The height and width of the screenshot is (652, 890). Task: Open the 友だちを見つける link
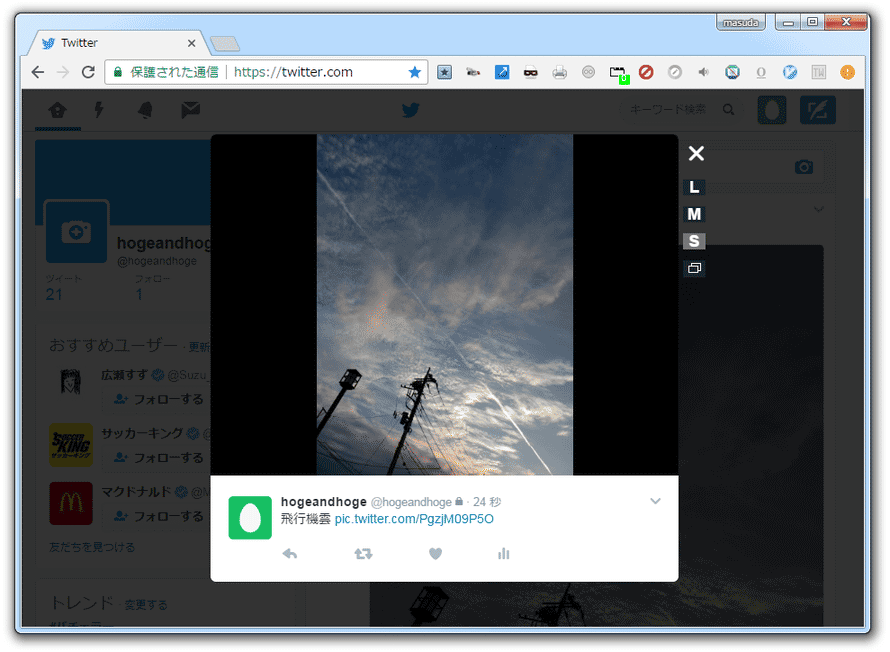click(92, 548)
